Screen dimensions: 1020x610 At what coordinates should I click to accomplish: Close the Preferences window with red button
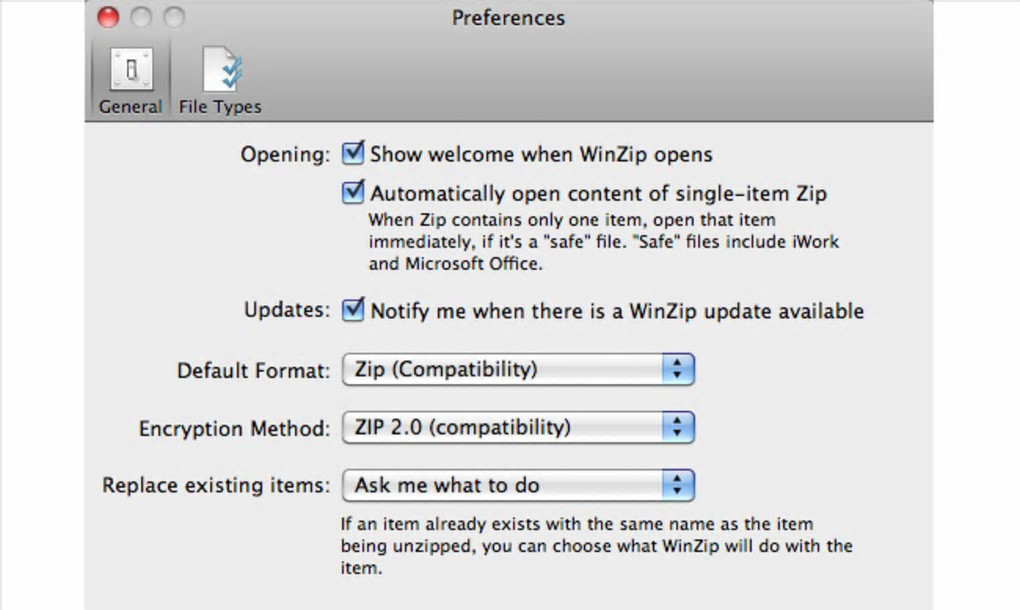point(108,17)
